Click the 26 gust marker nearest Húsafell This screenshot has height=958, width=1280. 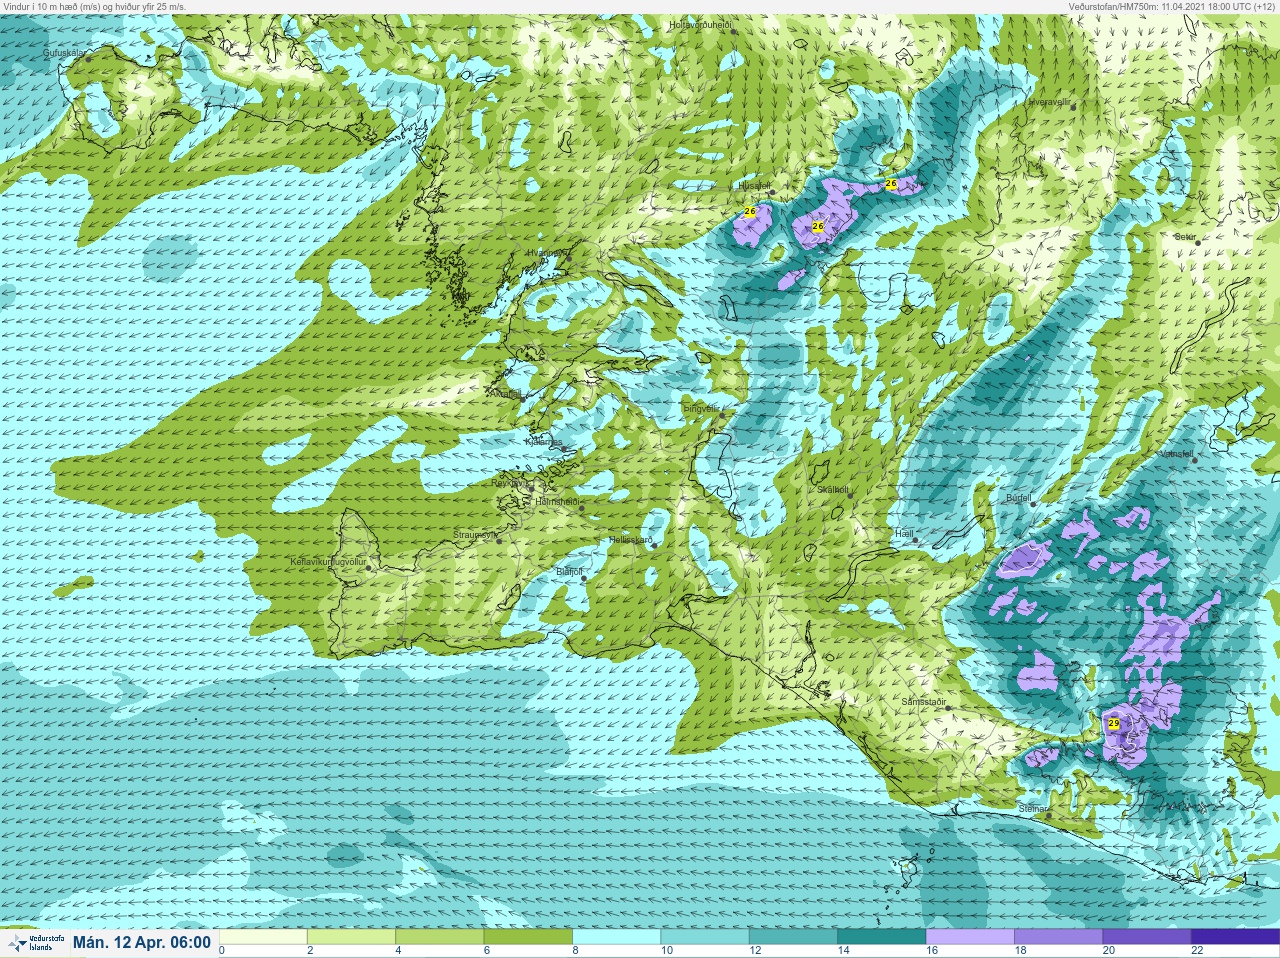[x=750, y=211]
